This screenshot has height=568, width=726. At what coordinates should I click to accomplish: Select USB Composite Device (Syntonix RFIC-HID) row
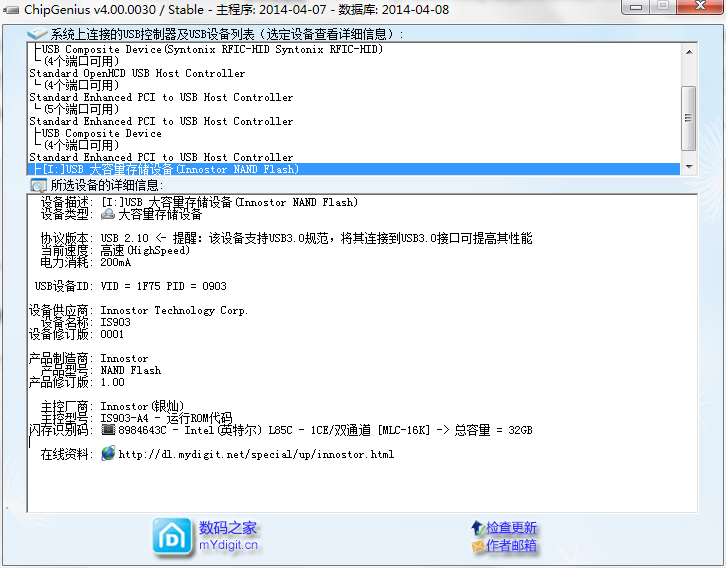pos(354,49)
